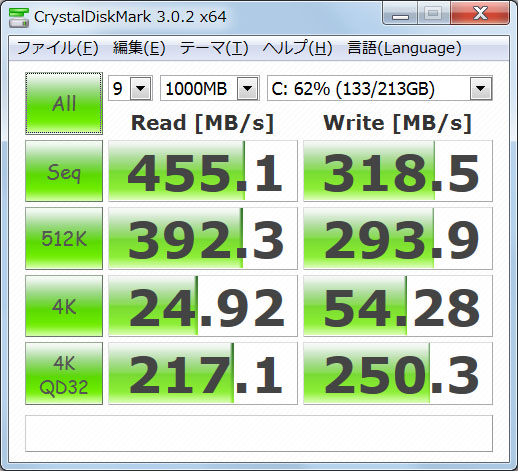Viewport: 518px width, 471px height.
Task: Start the 4K random test
Action: [64, 306]
